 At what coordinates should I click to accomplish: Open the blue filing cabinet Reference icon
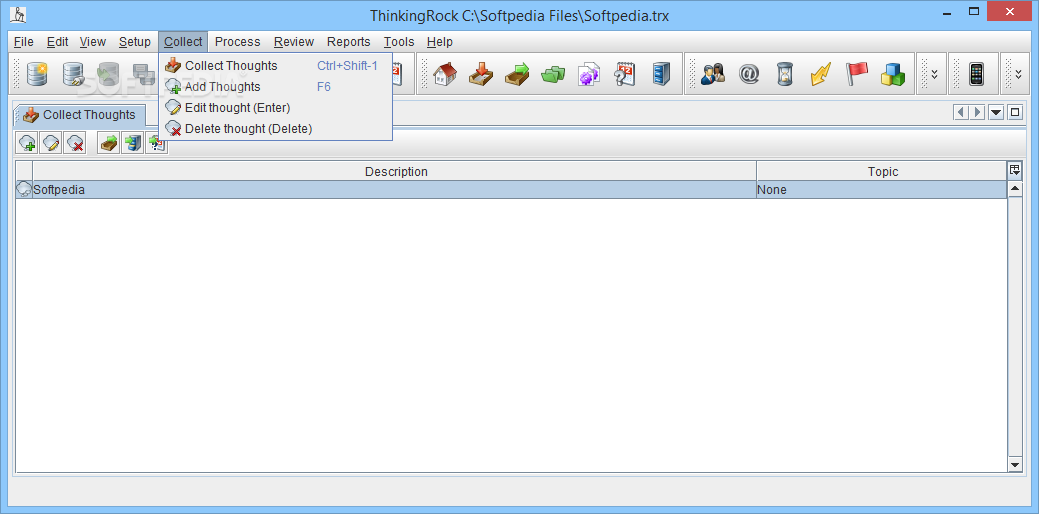661,74
